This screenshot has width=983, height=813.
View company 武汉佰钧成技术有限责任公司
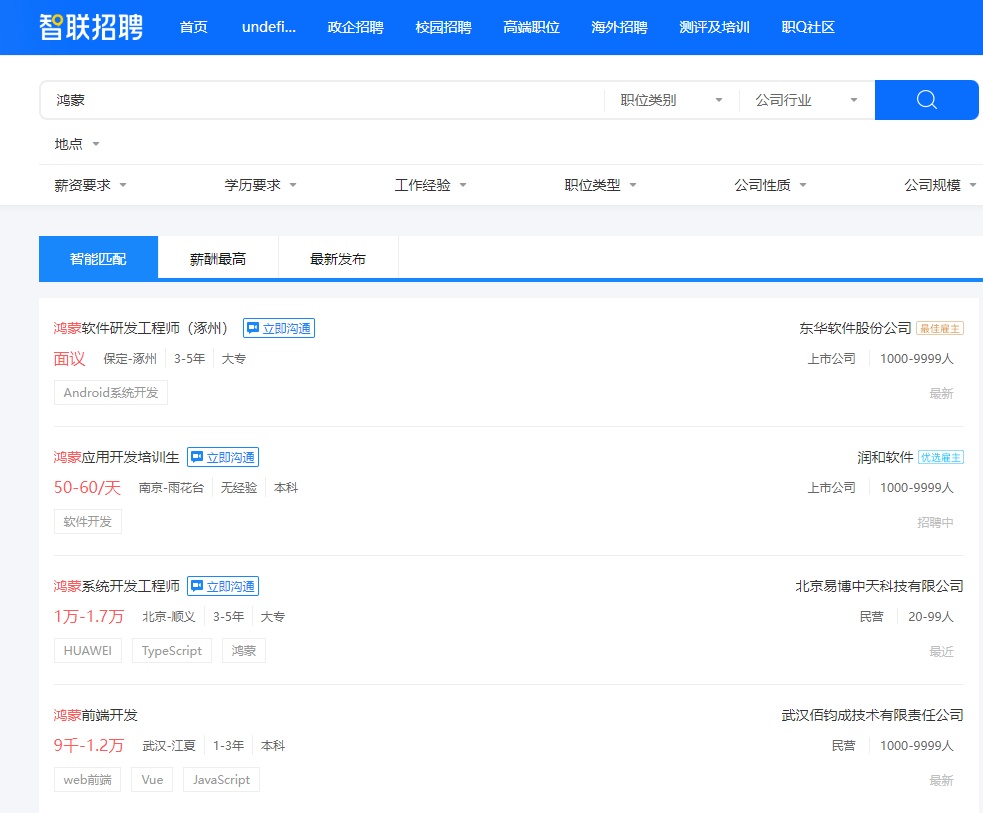click(x=872, y=715)
